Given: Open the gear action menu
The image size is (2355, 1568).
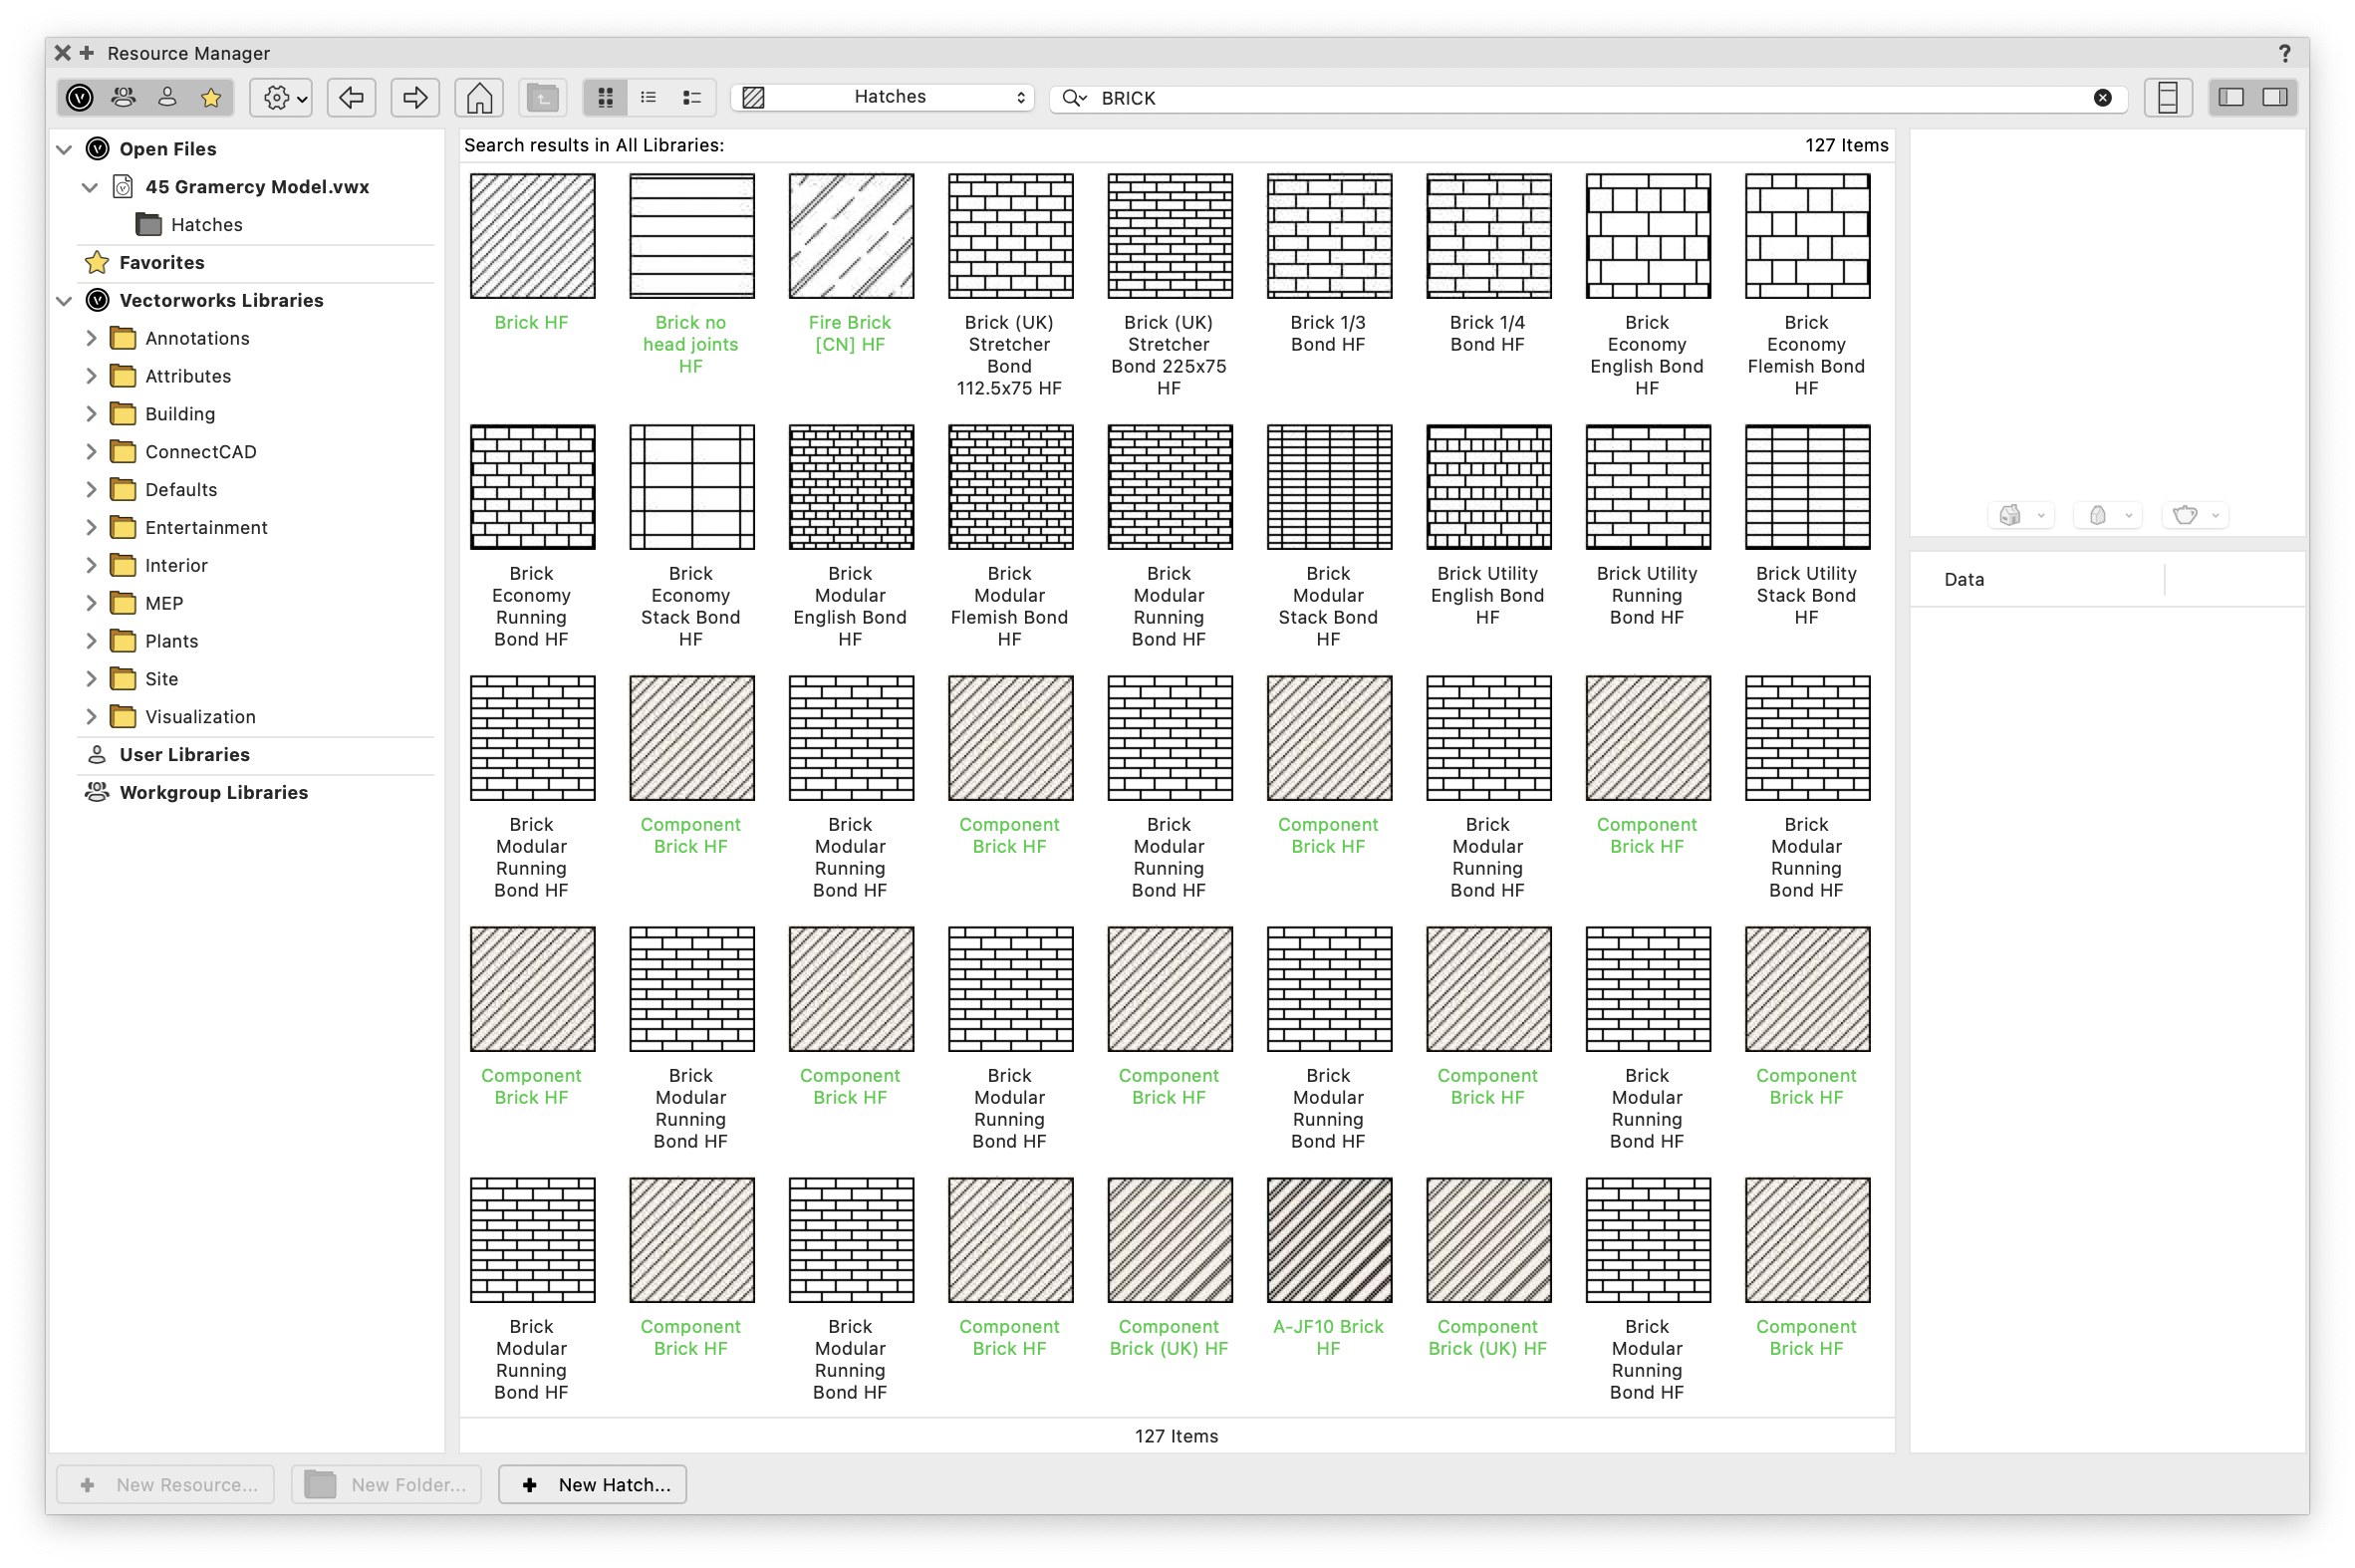Looking at the screenshot, I should pos(283,97).
